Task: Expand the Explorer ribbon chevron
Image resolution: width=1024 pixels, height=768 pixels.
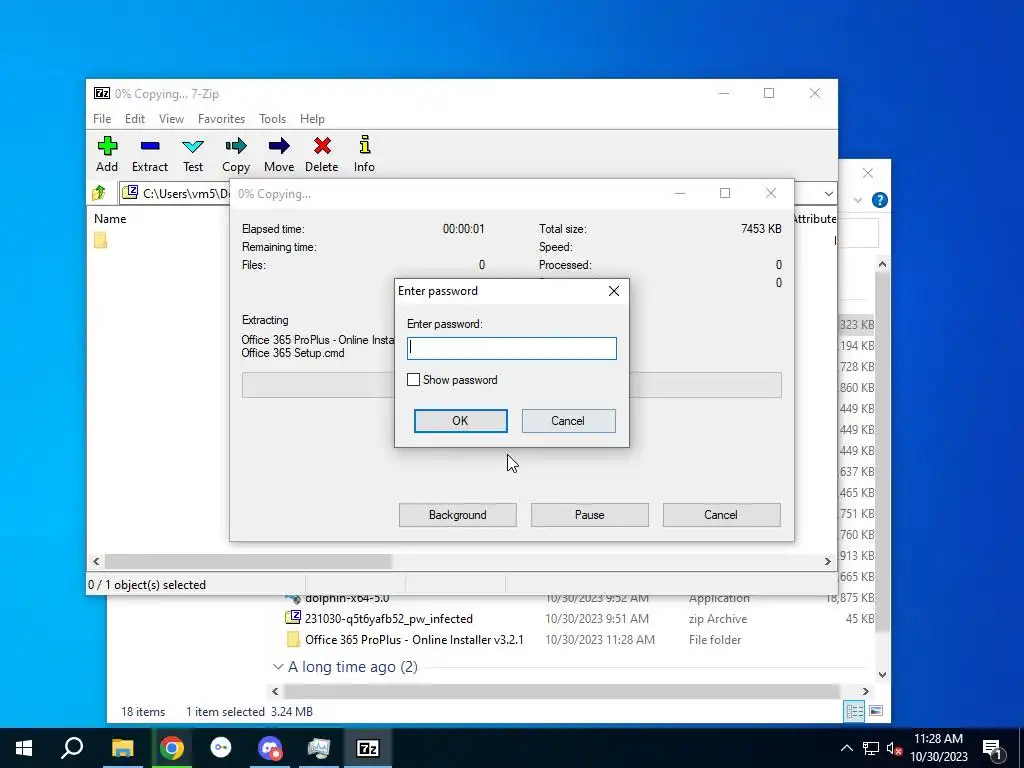Action: [858, 200]
